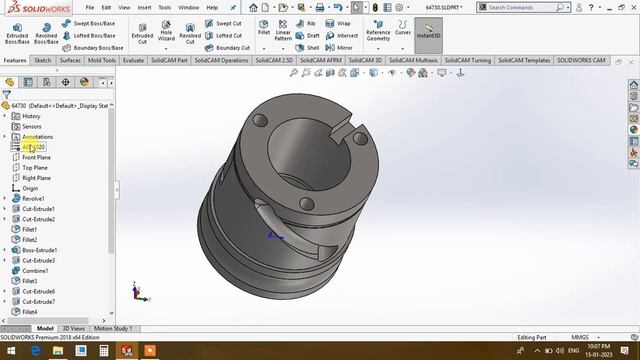The height and width of the screenshot is (360, 640).
Task: Switch to the Motion Study 1 tab
Action: 113,329
